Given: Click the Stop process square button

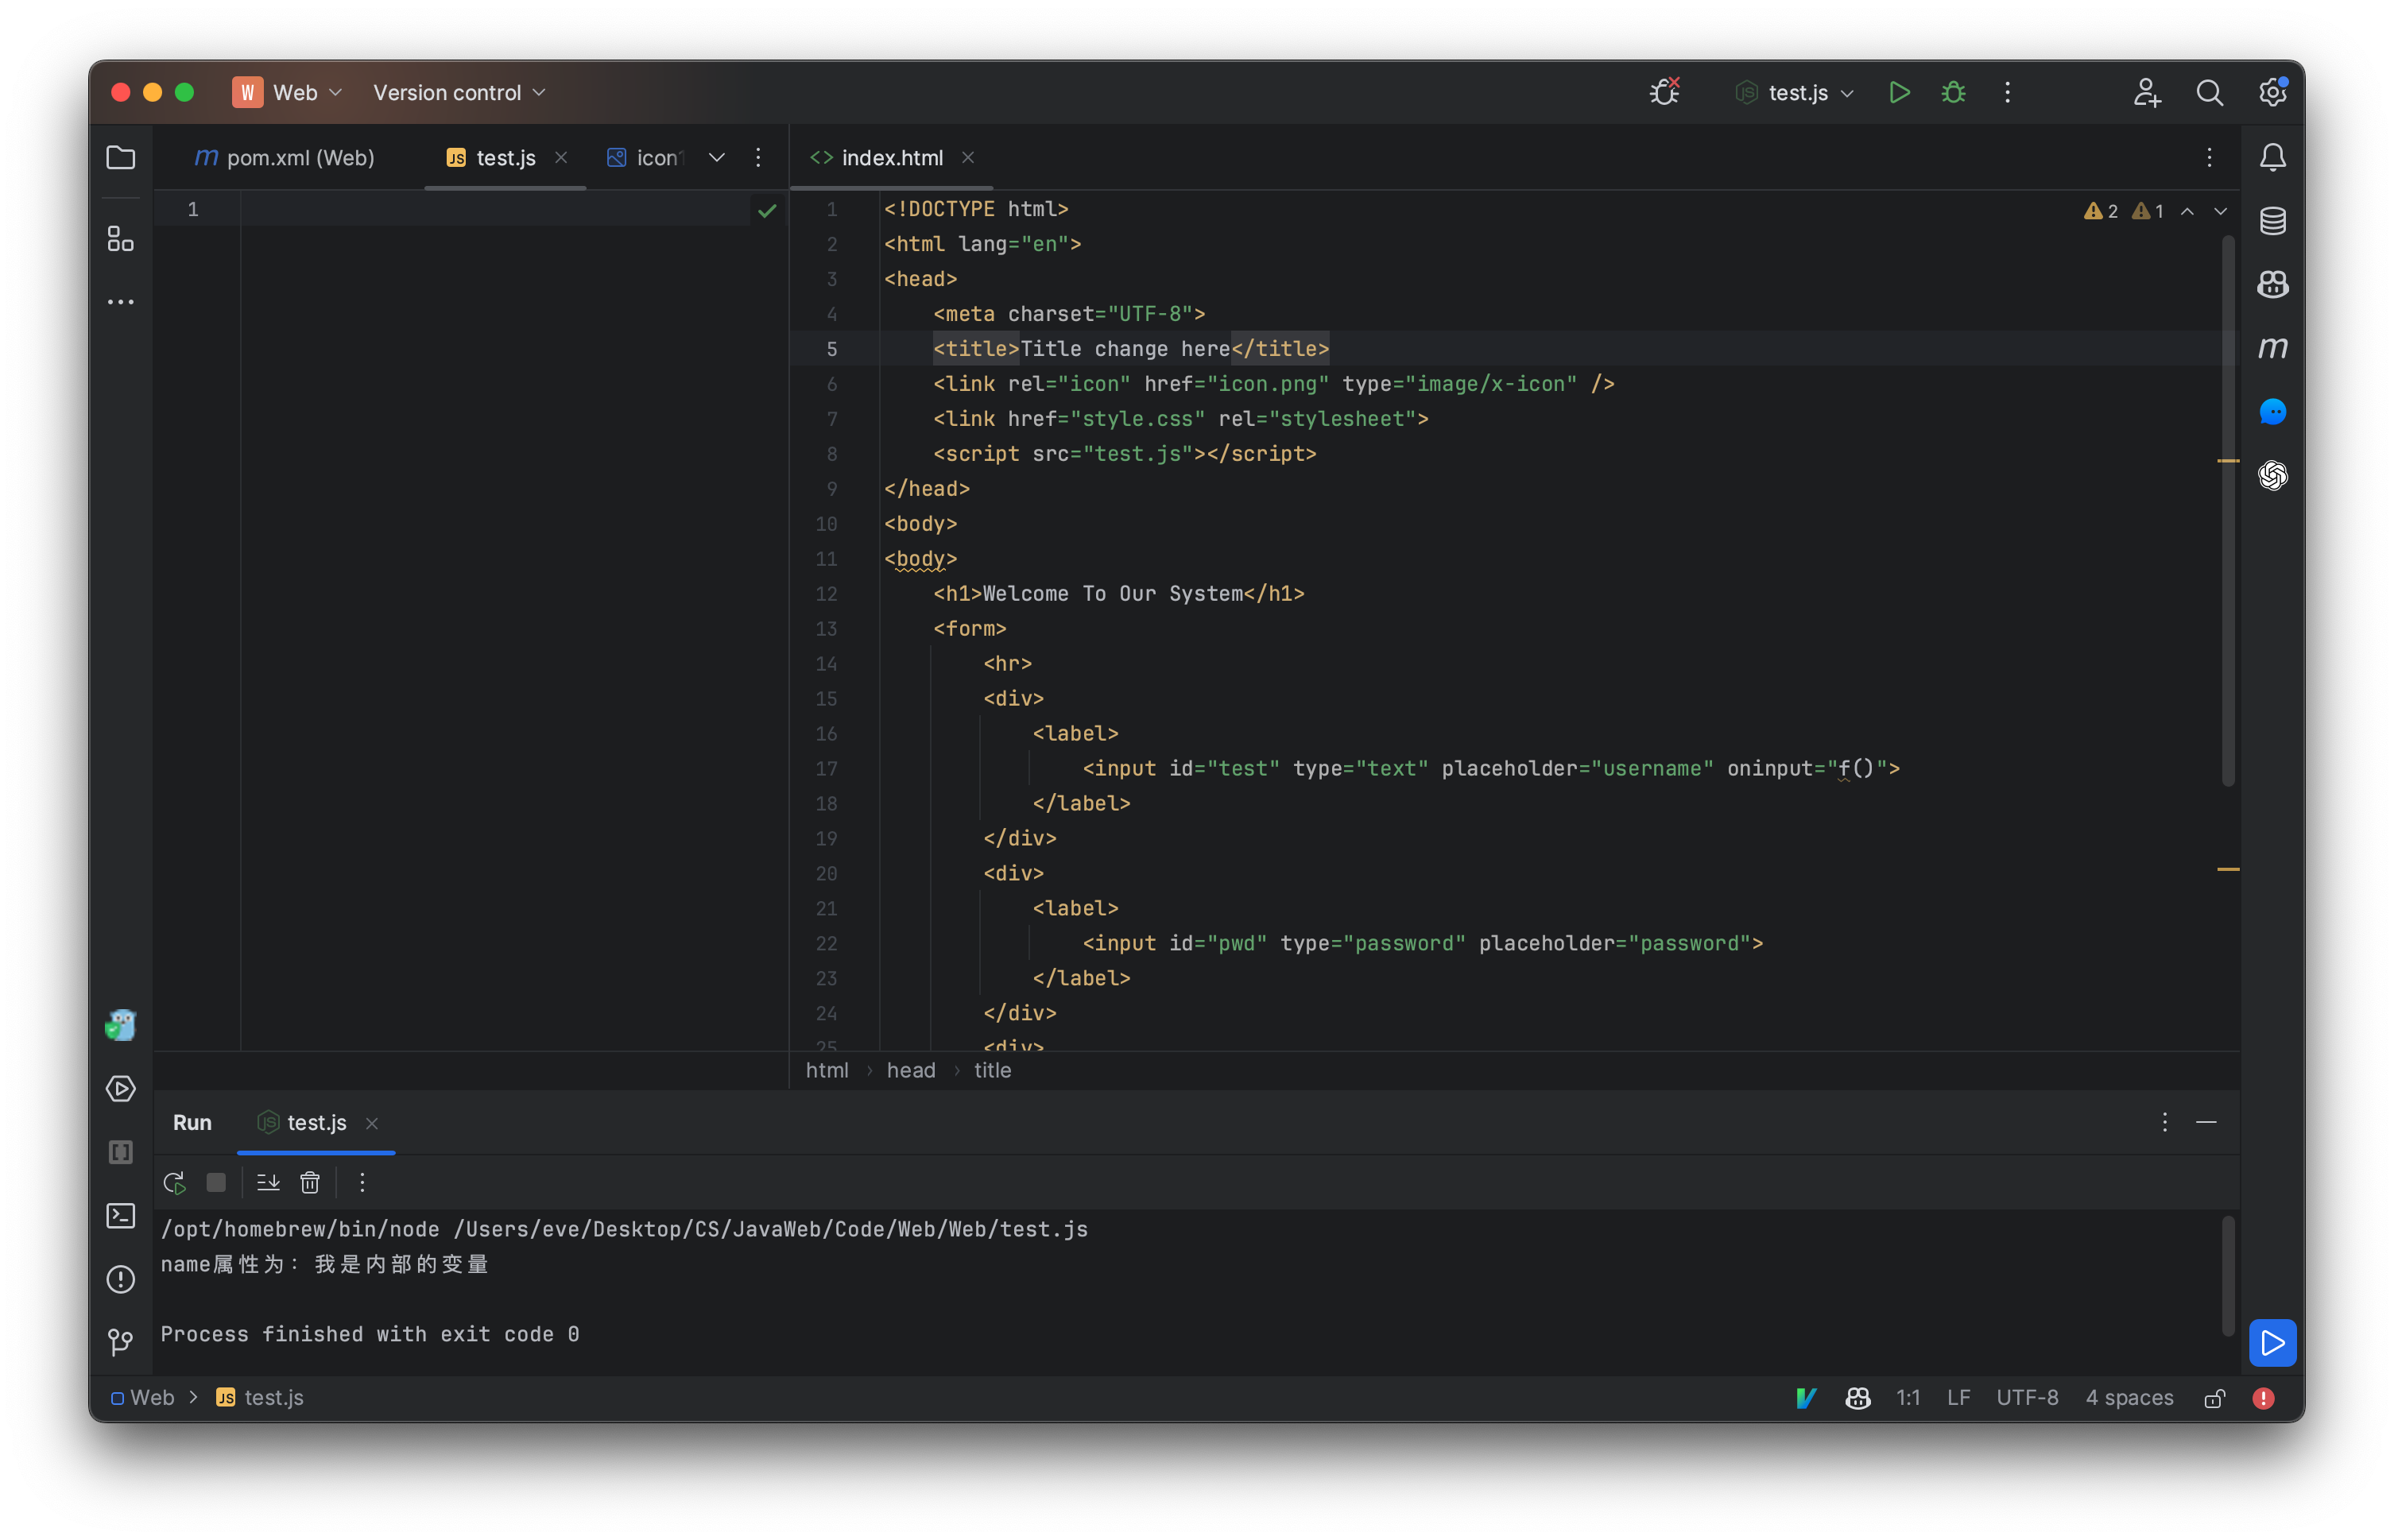Looking at the screenshot, I should pos(216,1183).
